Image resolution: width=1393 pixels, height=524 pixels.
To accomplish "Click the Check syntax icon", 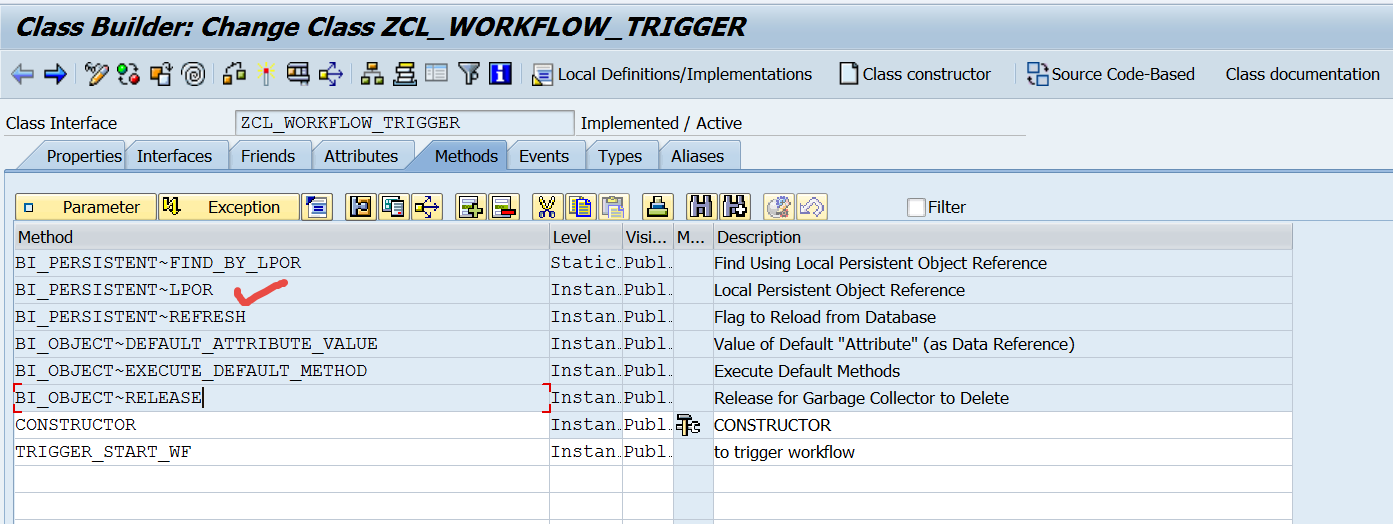I will (234, 74).
